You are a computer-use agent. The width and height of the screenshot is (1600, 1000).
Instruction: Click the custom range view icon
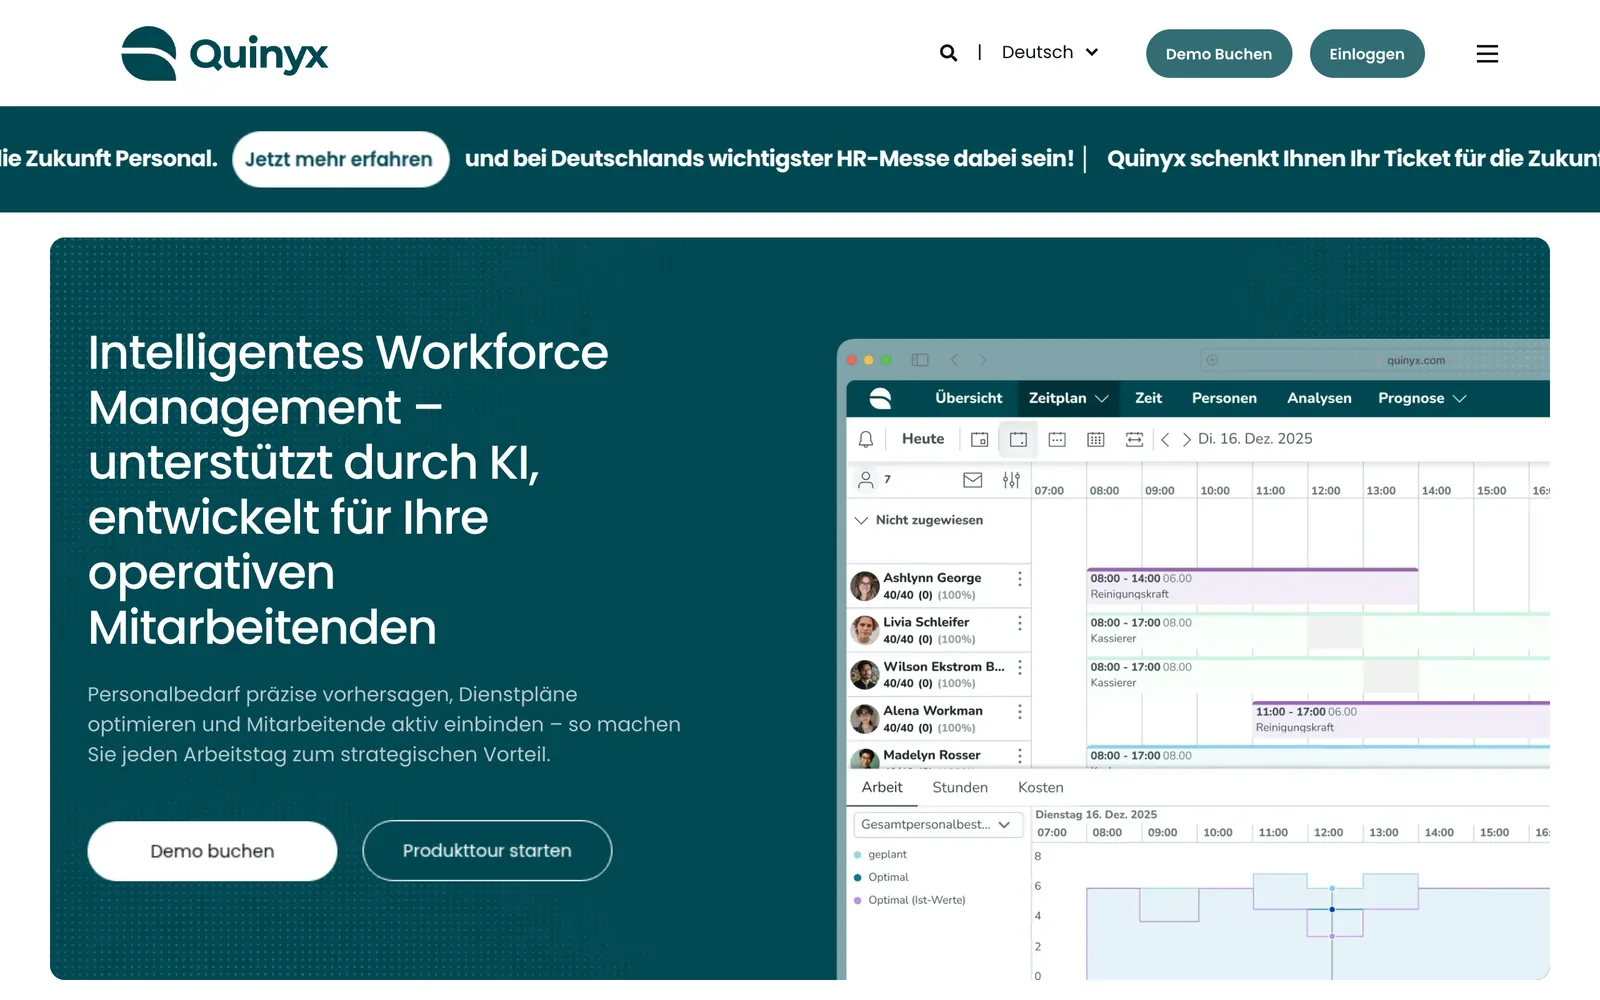coord(1134,439)
